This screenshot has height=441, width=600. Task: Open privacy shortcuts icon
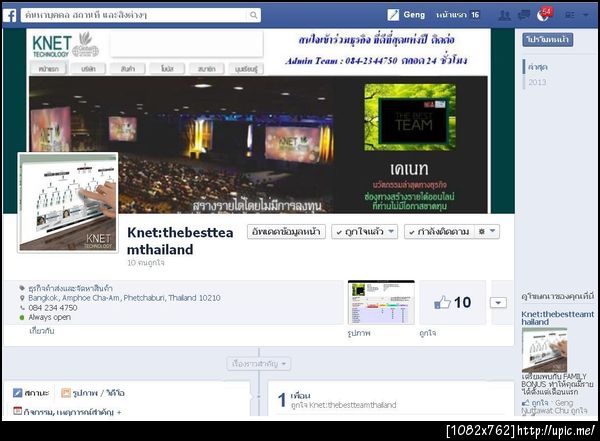570,15
